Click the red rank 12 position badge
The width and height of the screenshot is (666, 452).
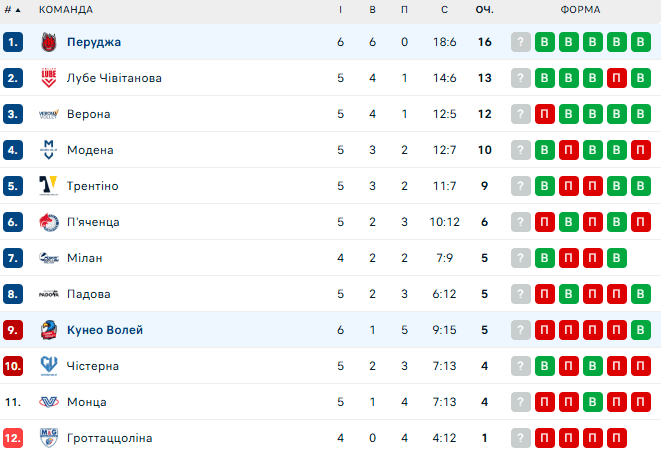point(13,438)
